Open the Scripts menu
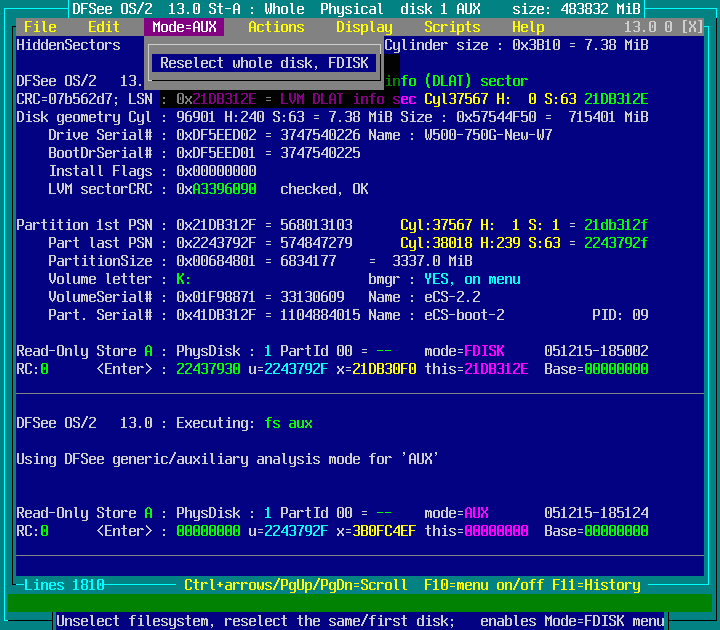The height and width of the screenshot is (630, 720). [x=452, y=27]
